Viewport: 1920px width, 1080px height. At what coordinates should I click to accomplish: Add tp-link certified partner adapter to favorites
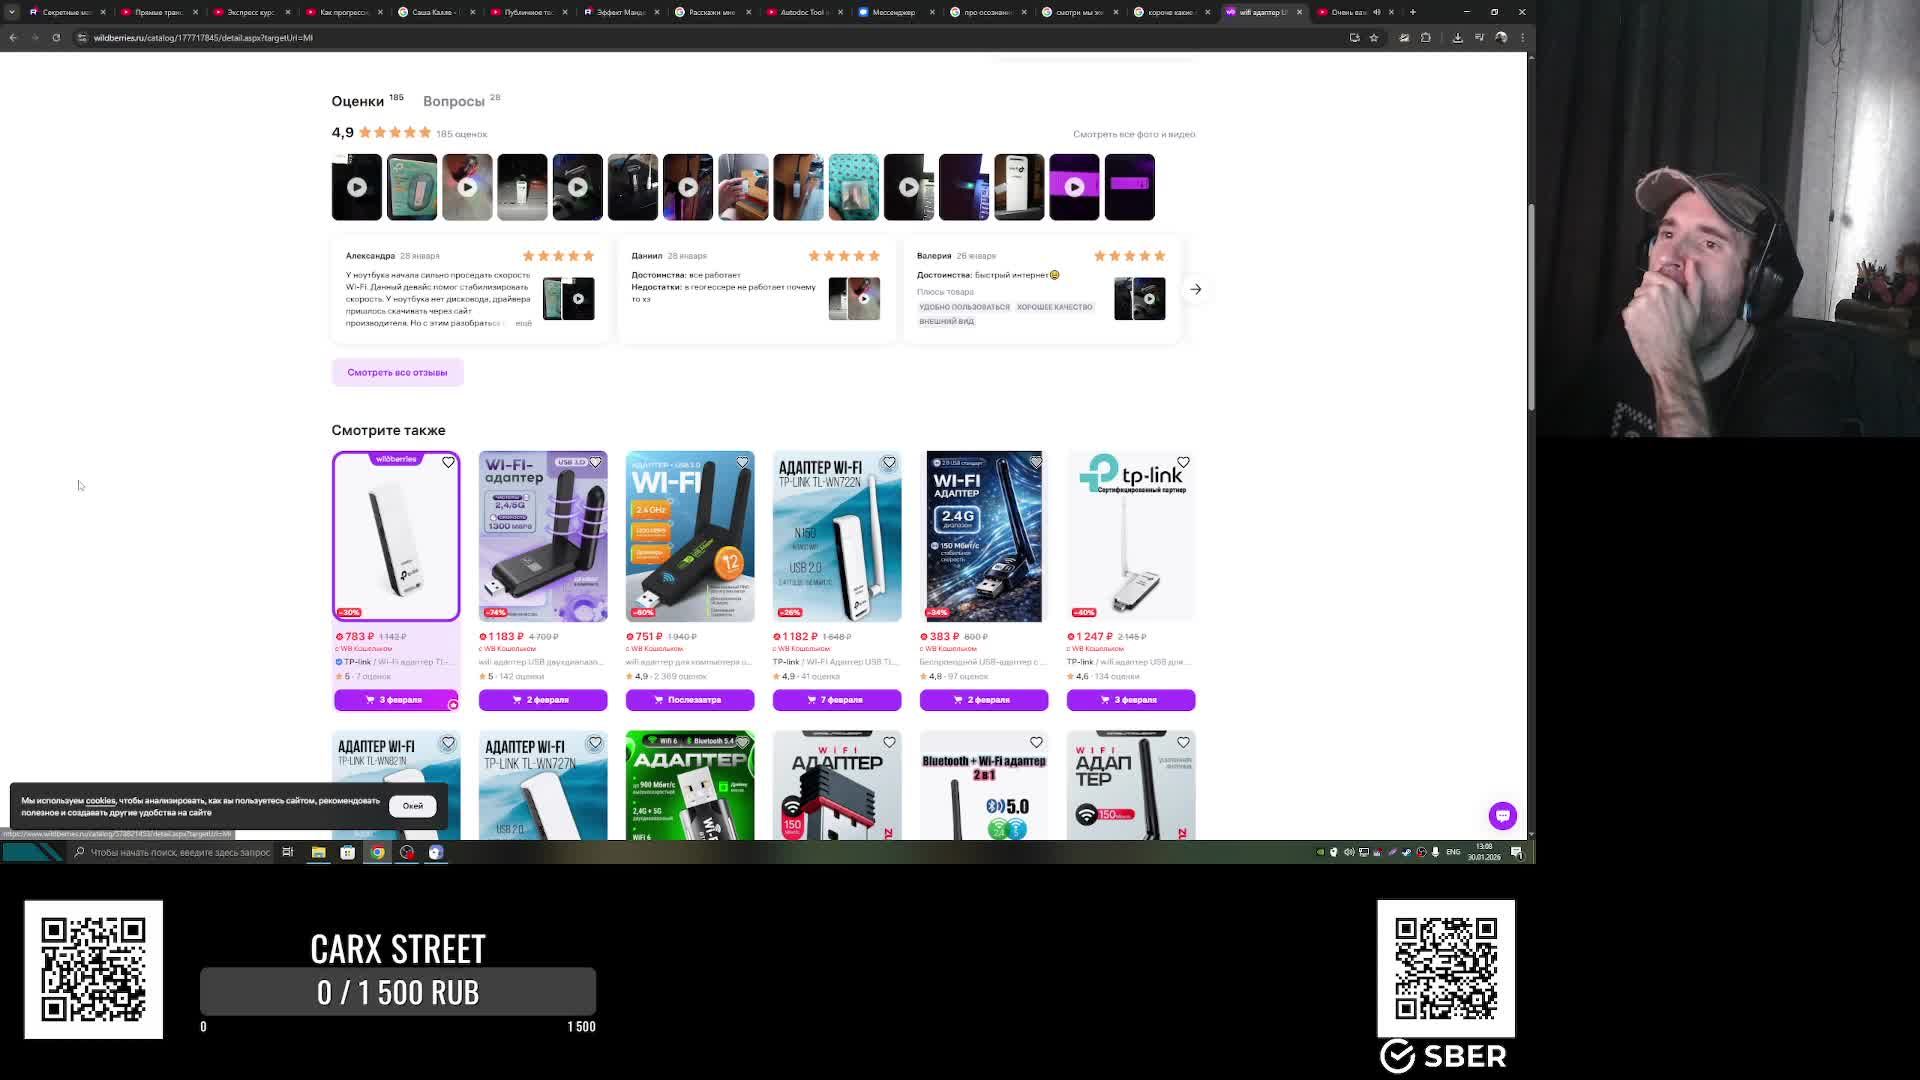[x=1183, y=462]
